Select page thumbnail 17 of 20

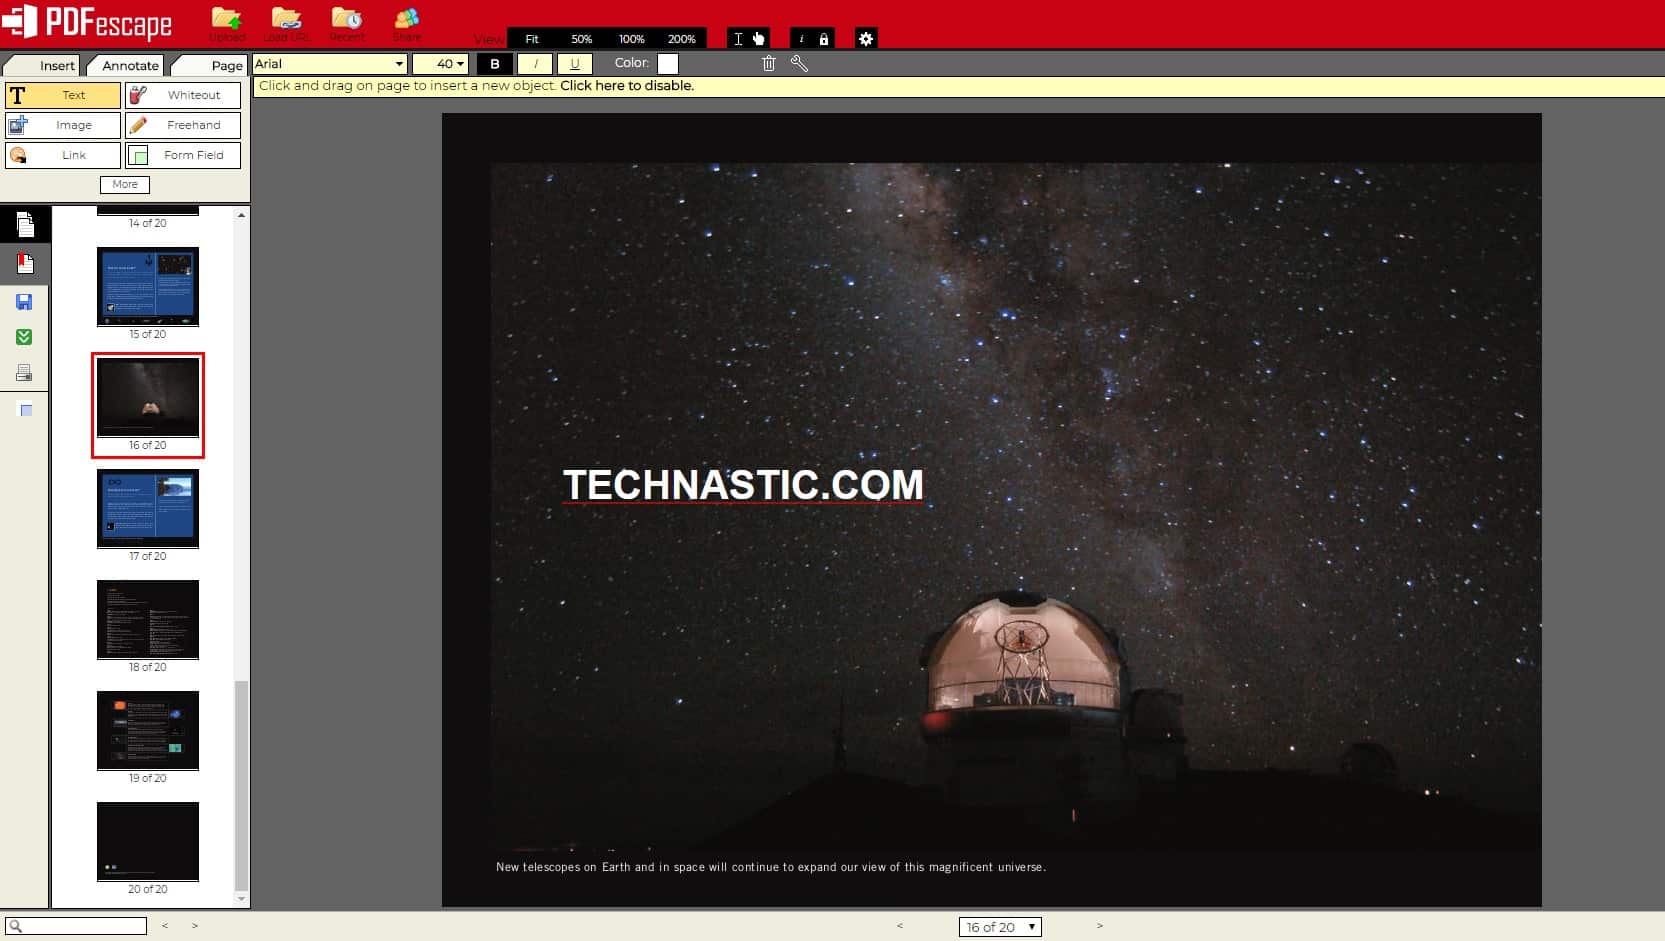148,509
